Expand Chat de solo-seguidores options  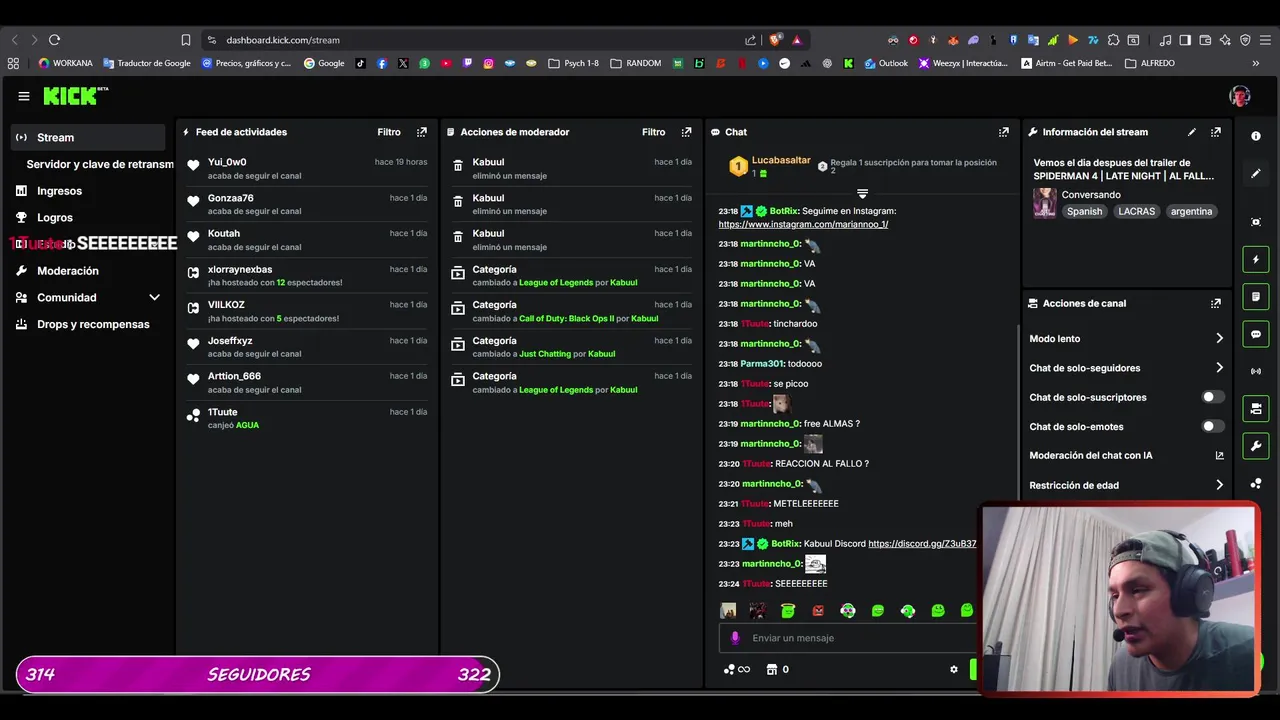click(1126, 368)
